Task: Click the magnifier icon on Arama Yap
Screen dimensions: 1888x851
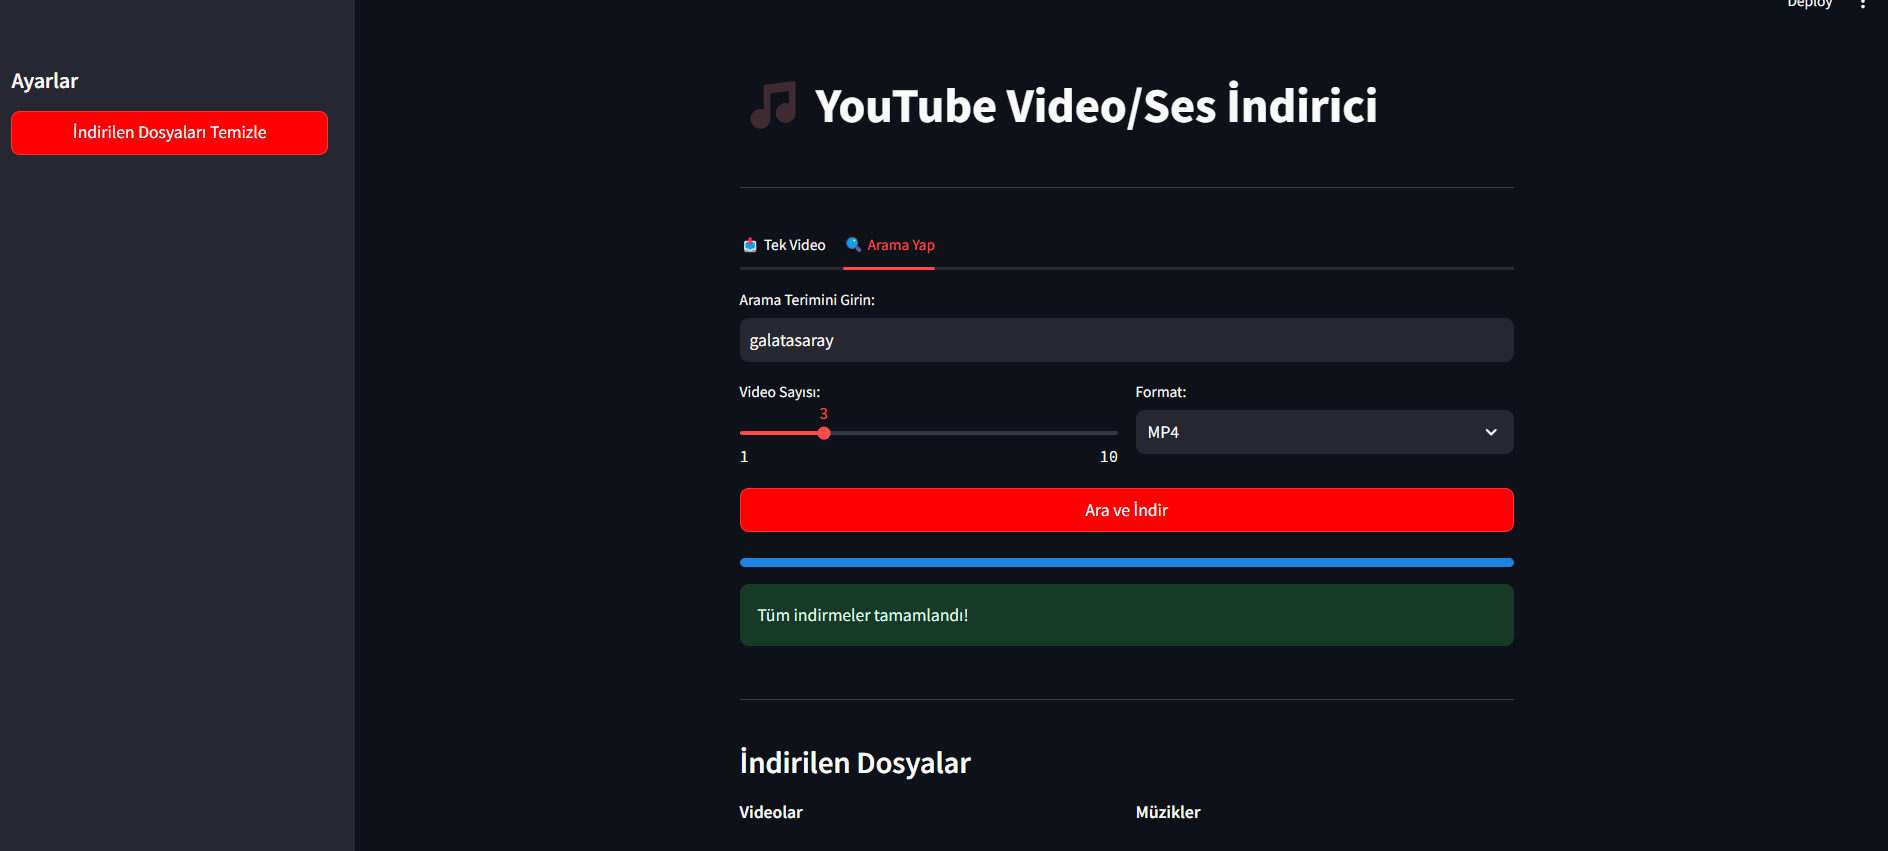Action: 853,244
